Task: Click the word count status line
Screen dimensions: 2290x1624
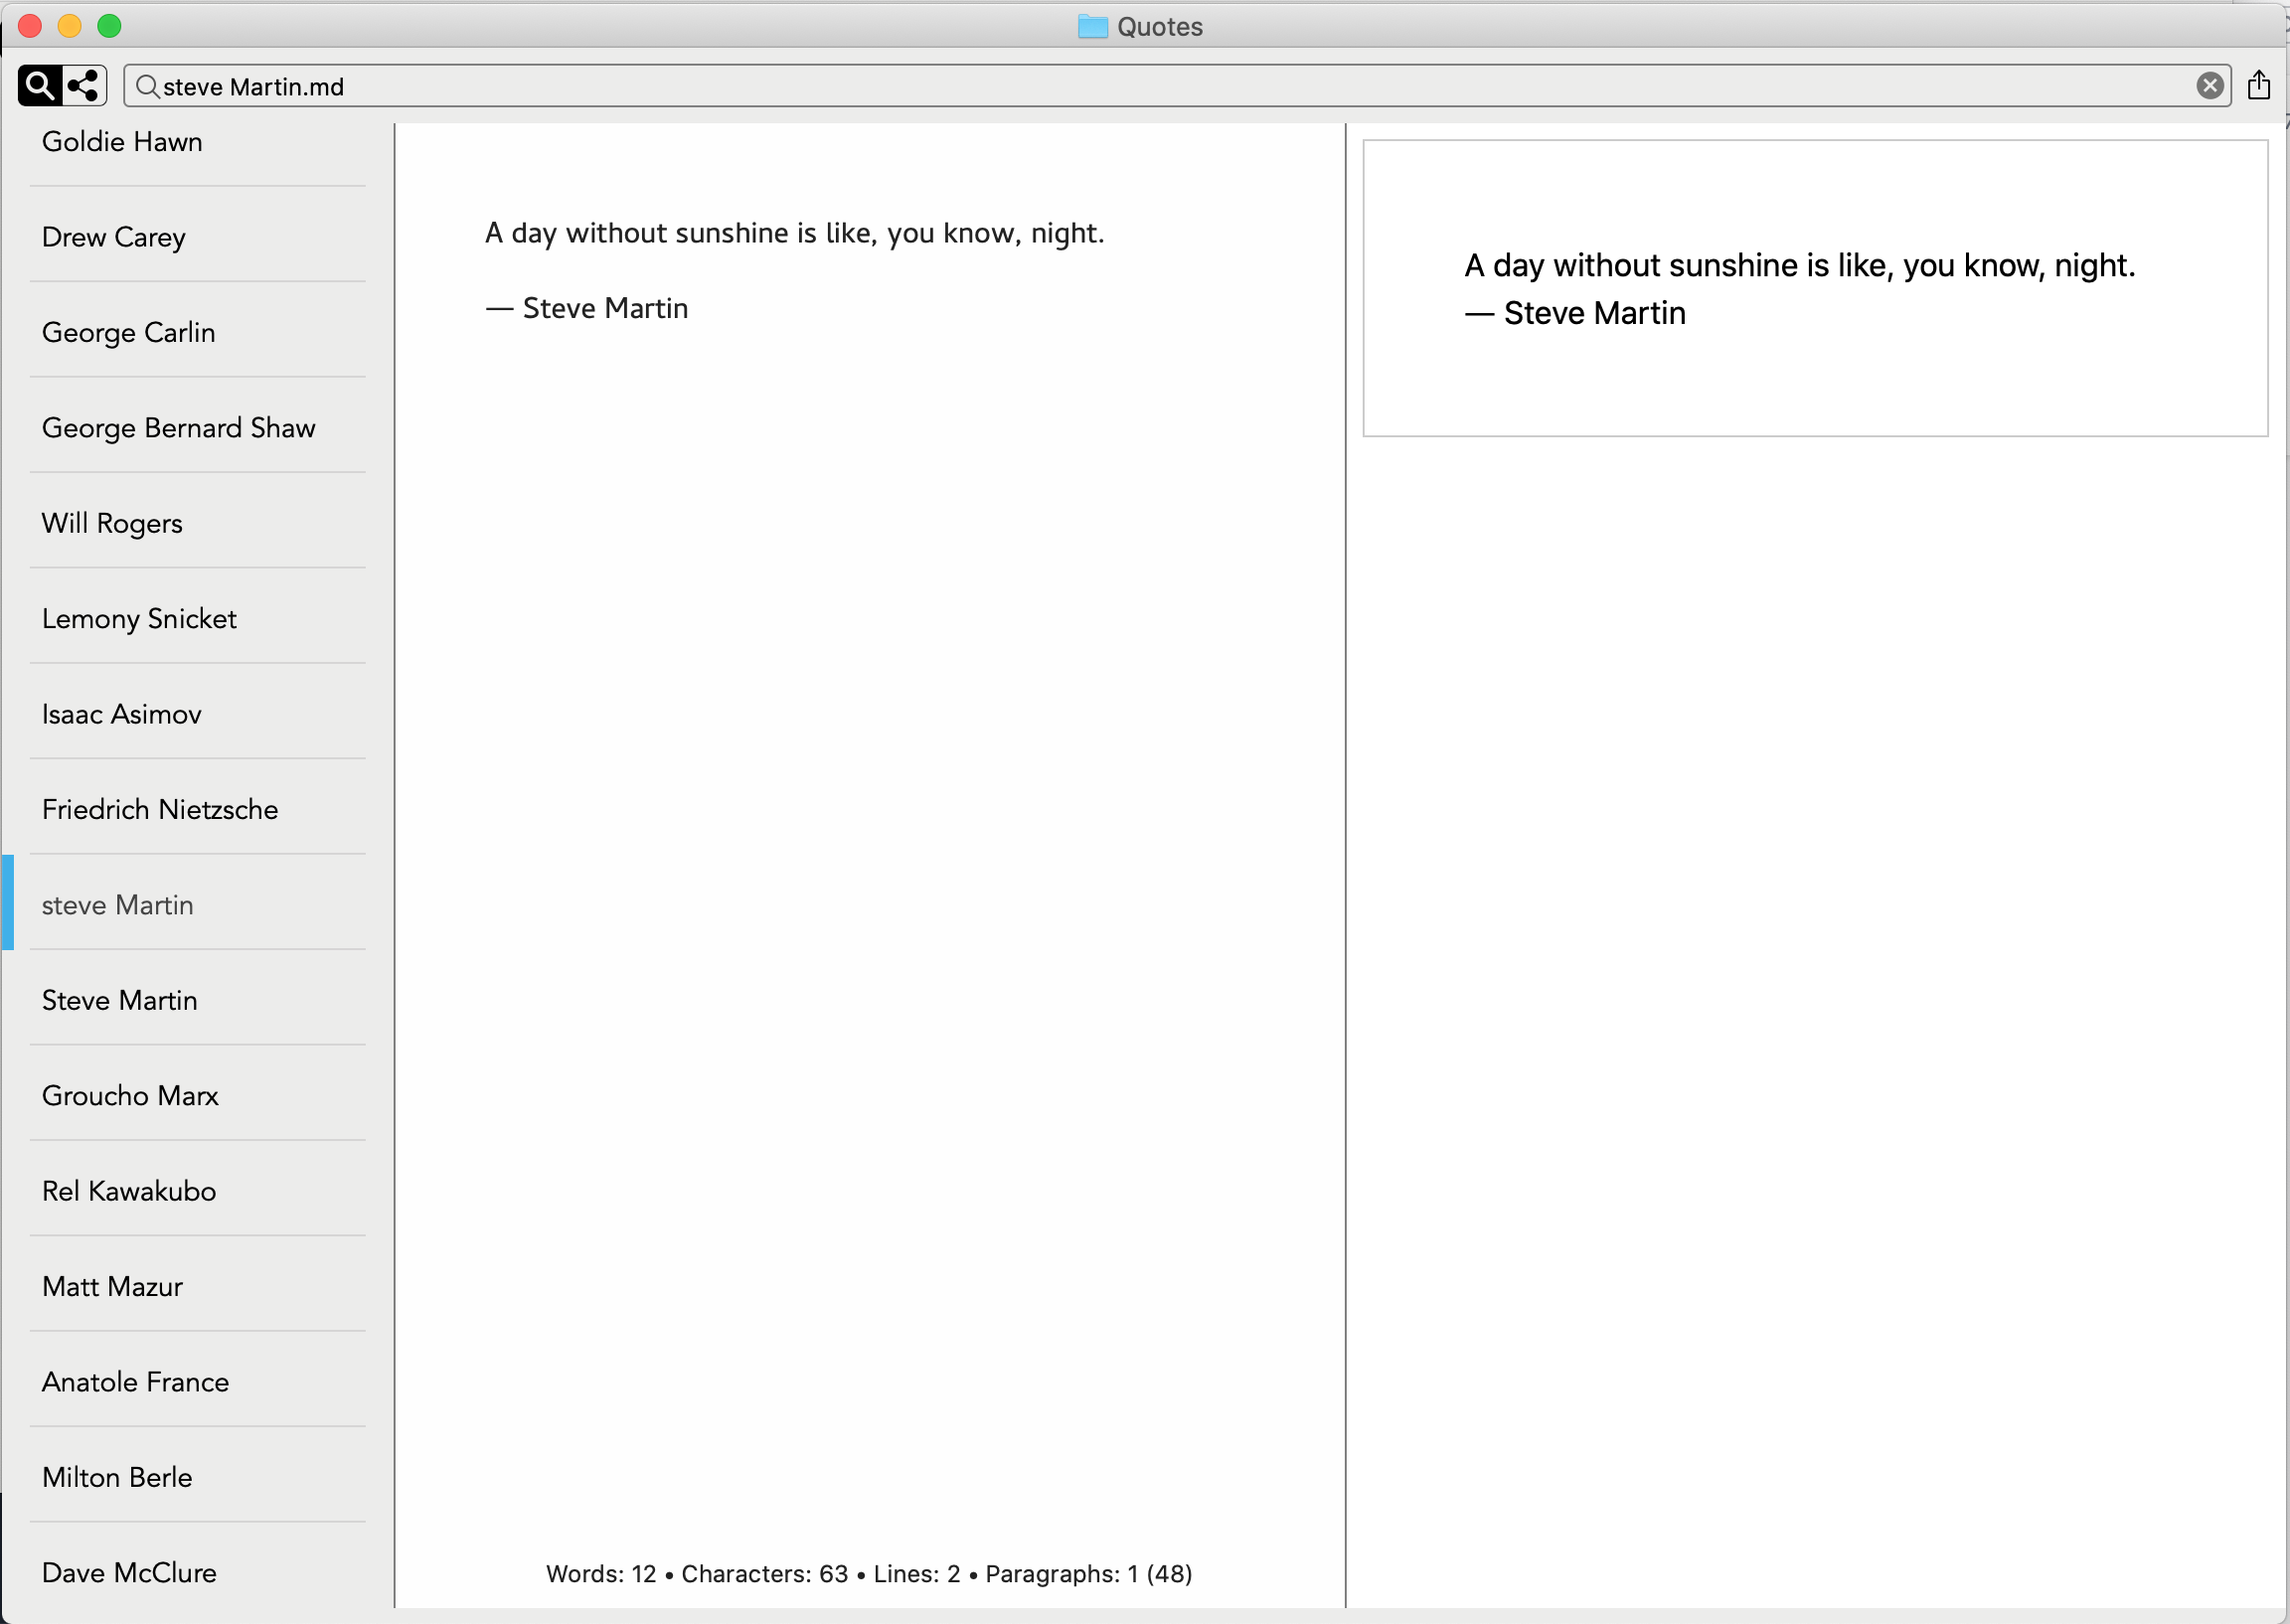Action: 868,1574
